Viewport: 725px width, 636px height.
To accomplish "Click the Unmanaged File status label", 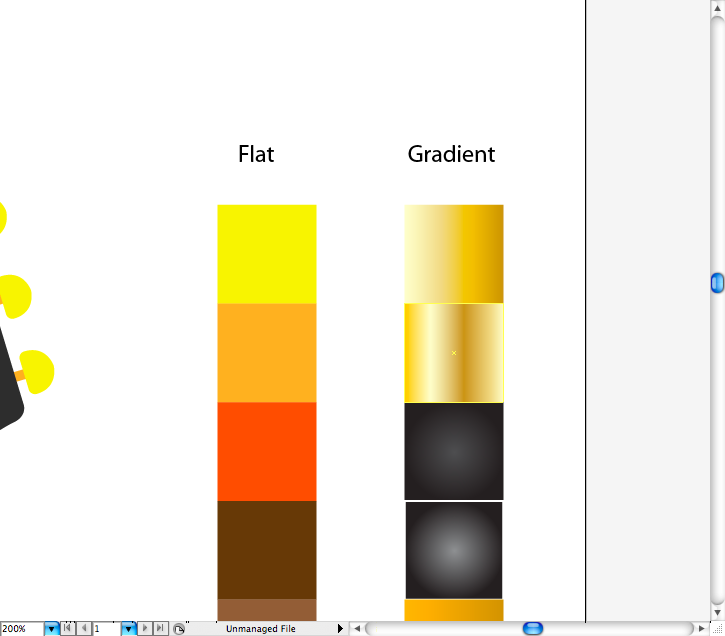I will coord(260,629).
